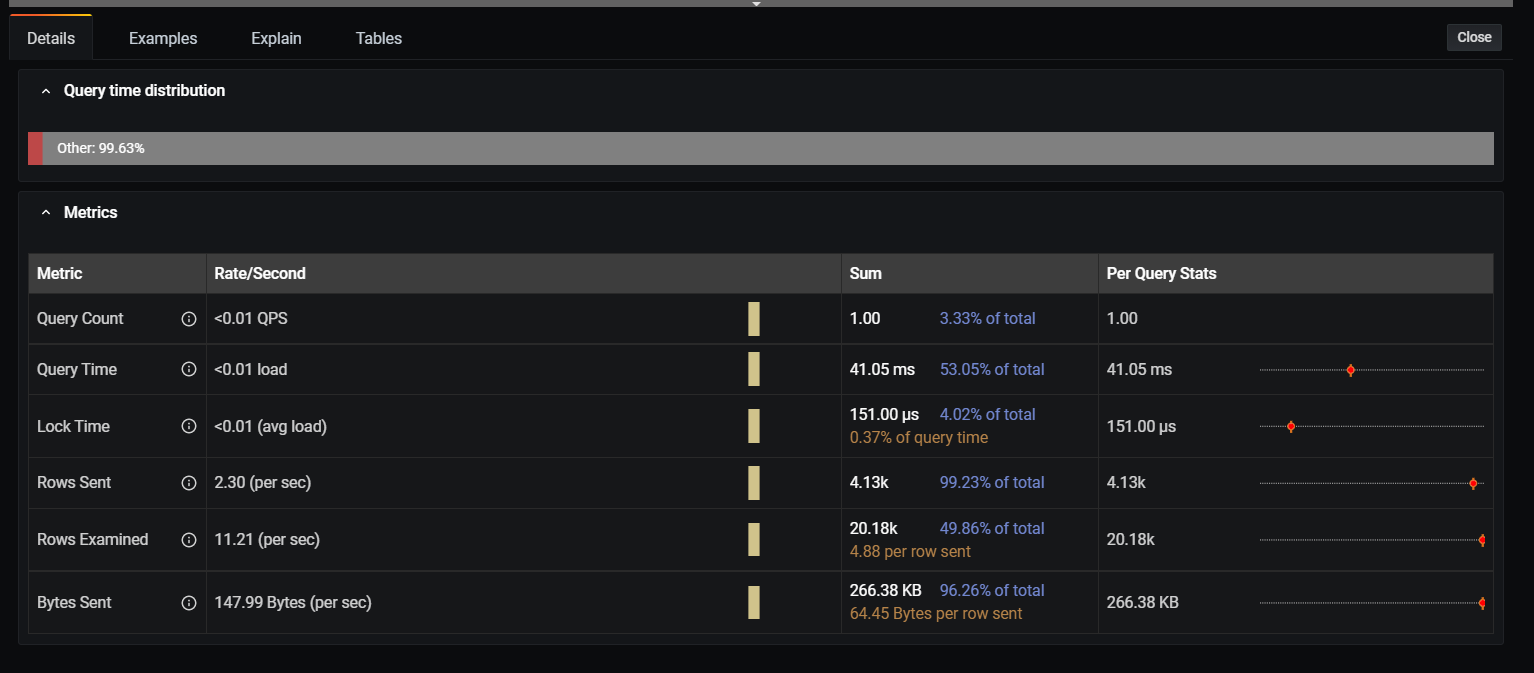The height and width of the screenshot is (673, 1534).
Task: Open the Lock Time info icon
Action: coord(188,426)
